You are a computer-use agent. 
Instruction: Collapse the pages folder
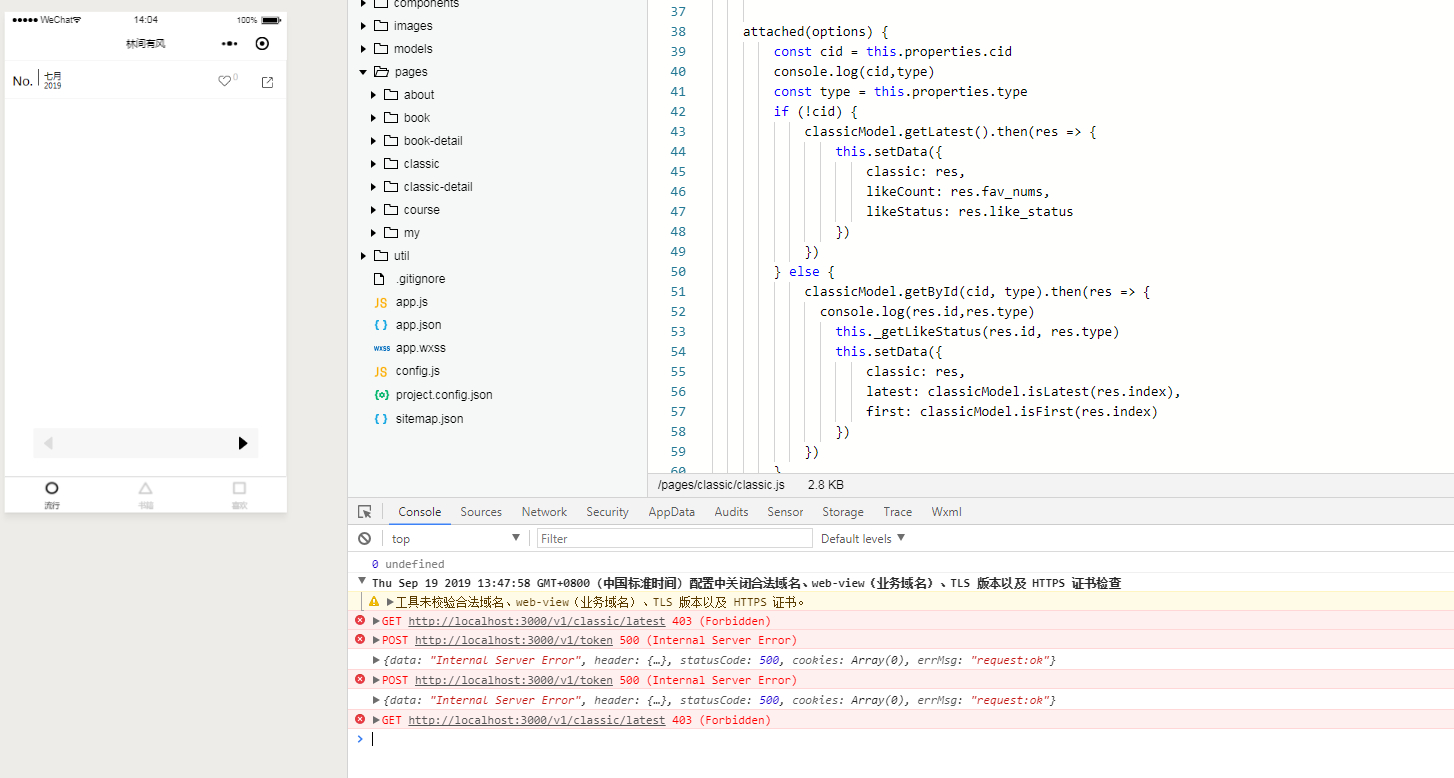[364, 72]
